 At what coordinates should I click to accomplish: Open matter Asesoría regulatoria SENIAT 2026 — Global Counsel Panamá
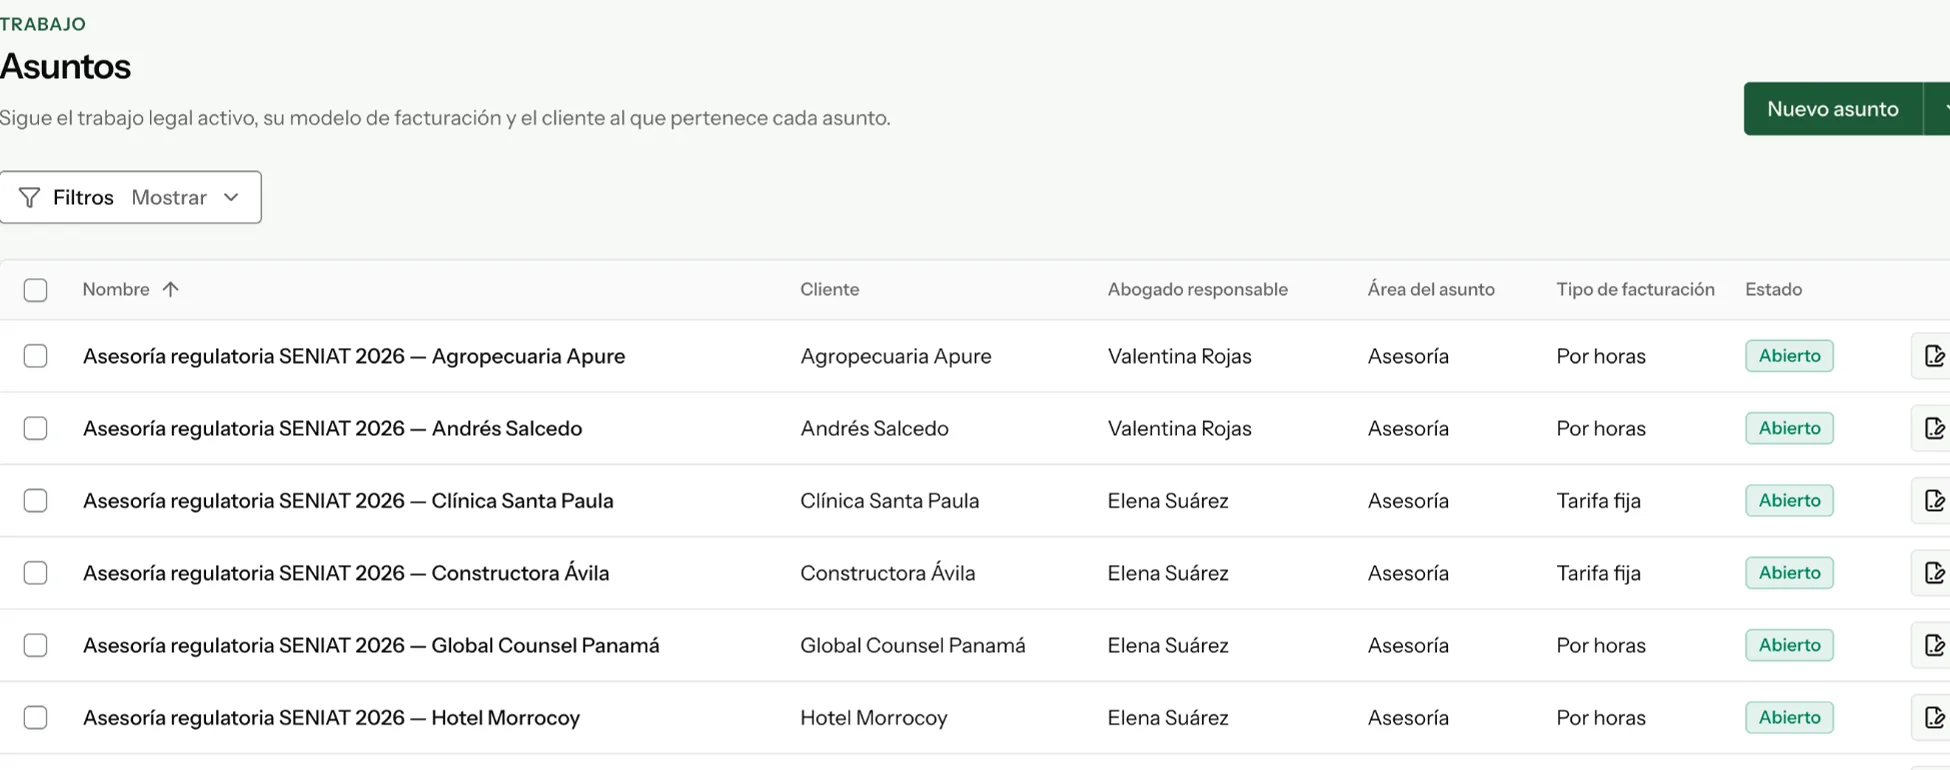pos(371,645)
